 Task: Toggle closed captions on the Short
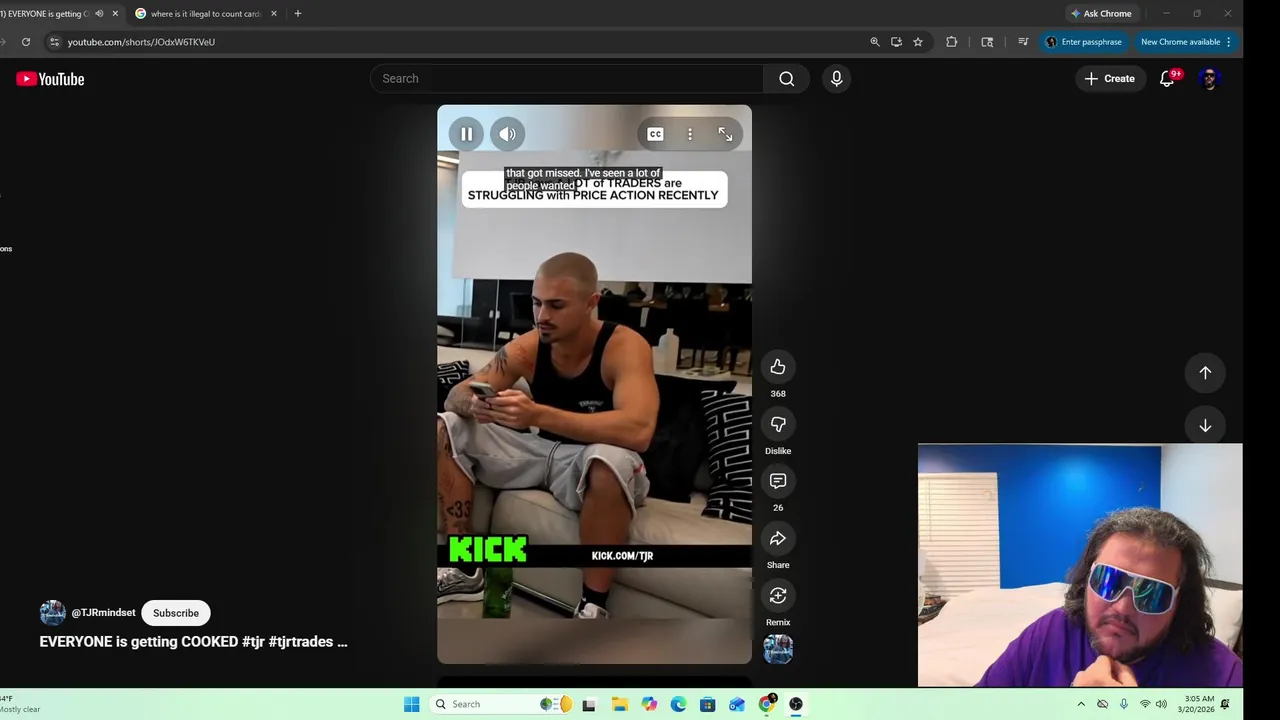(x=655, y=134)
